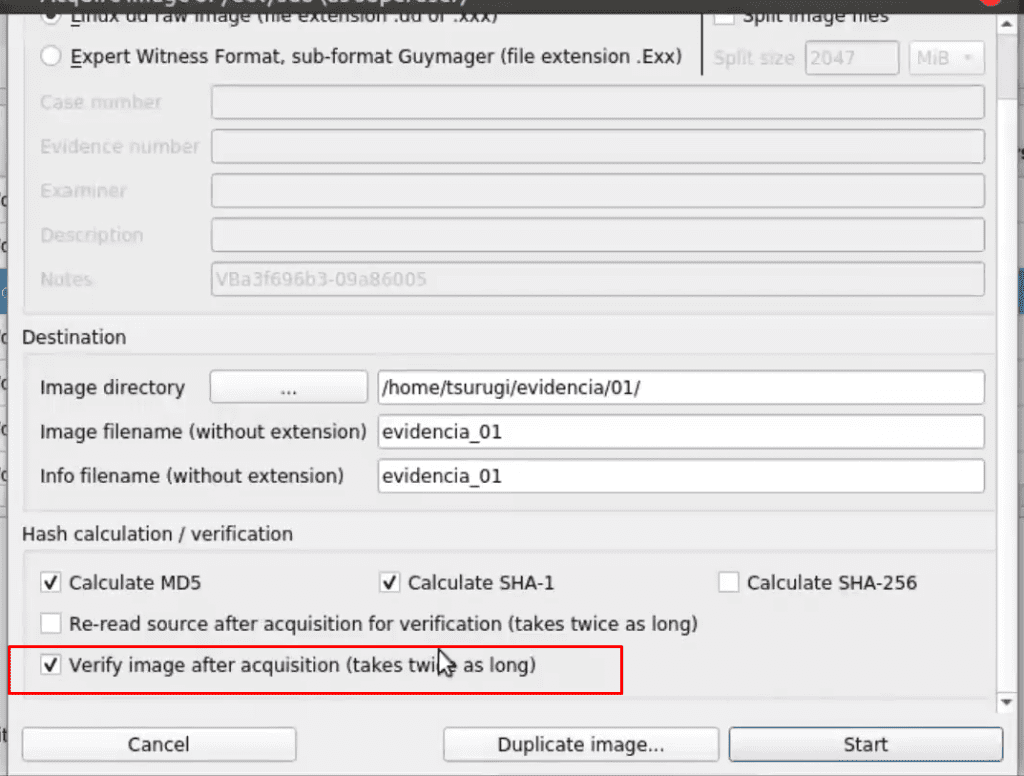Image resolution: width=1024 pixels, height=776 pixels.
Task: Uncheck Calculate MD5
Action: (x=50, y=582)
